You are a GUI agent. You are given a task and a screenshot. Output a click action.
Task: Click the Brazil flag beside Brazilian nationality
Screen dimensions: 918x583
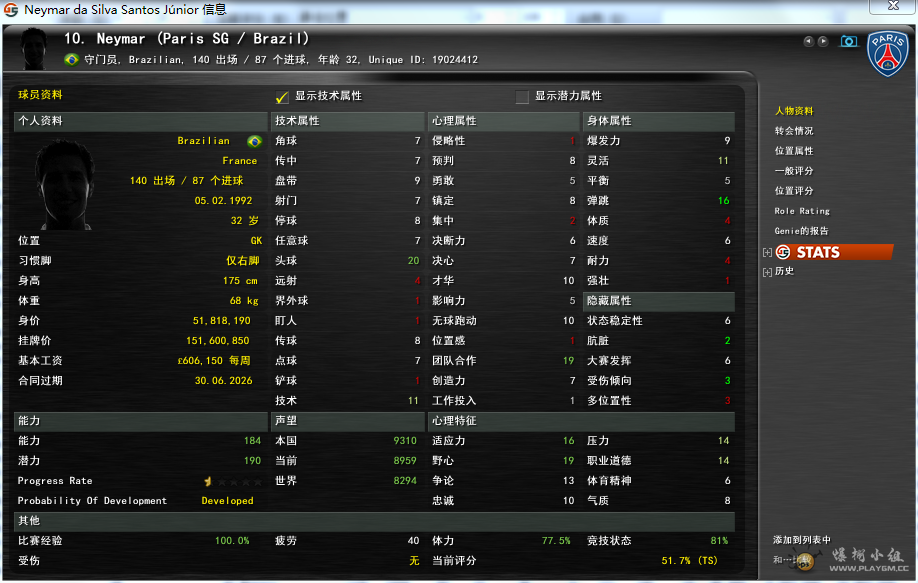[254, 141]
